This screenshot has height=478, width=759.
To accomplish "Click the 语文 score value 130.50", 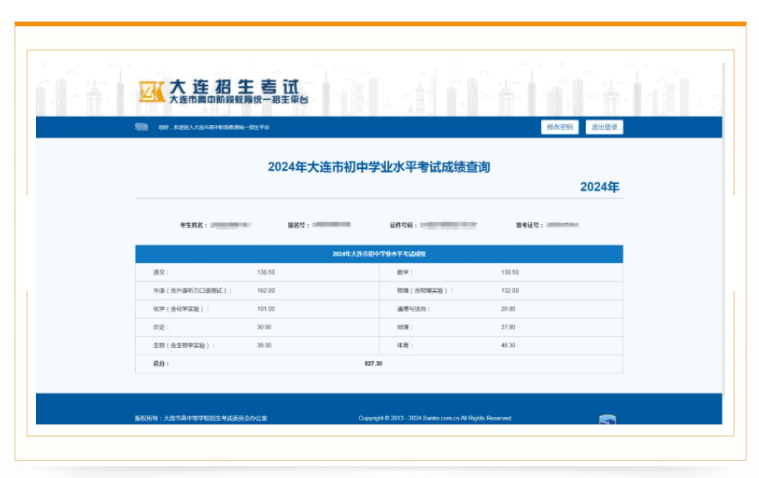I will click(266, 272).
